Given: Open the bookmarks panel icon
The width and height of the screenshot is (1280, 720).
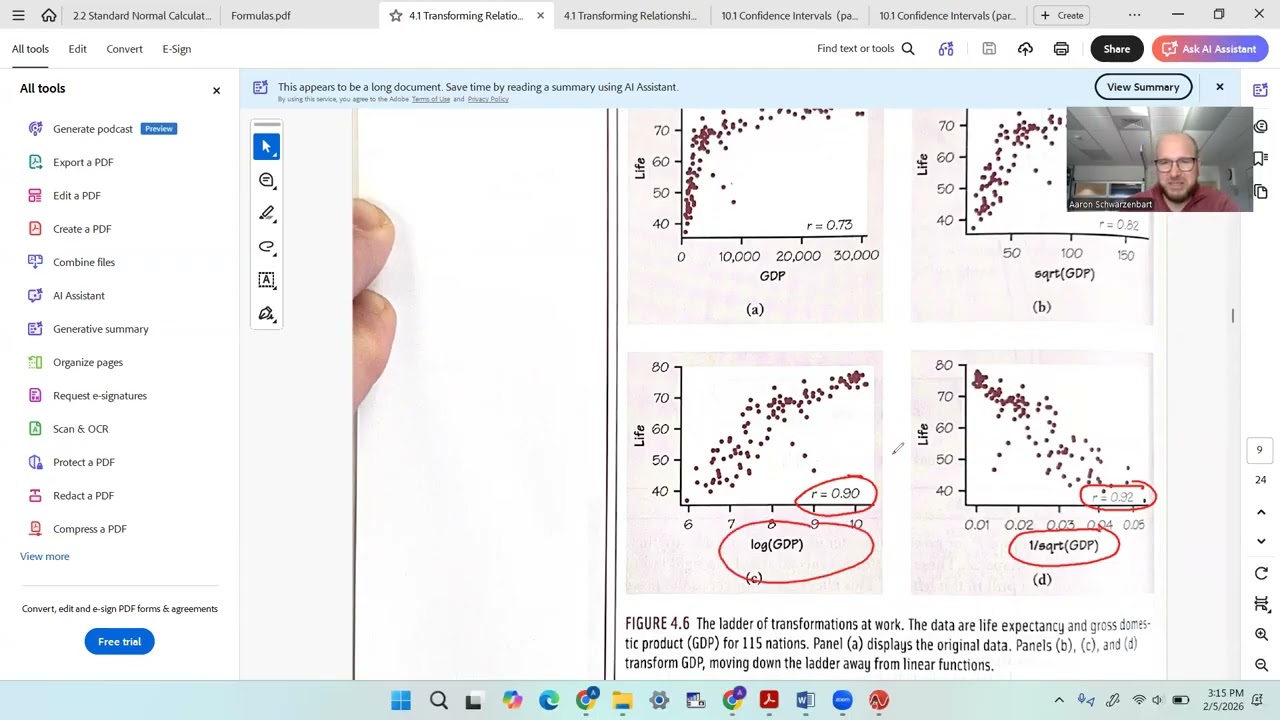Looking at the screenshot, I should point(1261,157).
